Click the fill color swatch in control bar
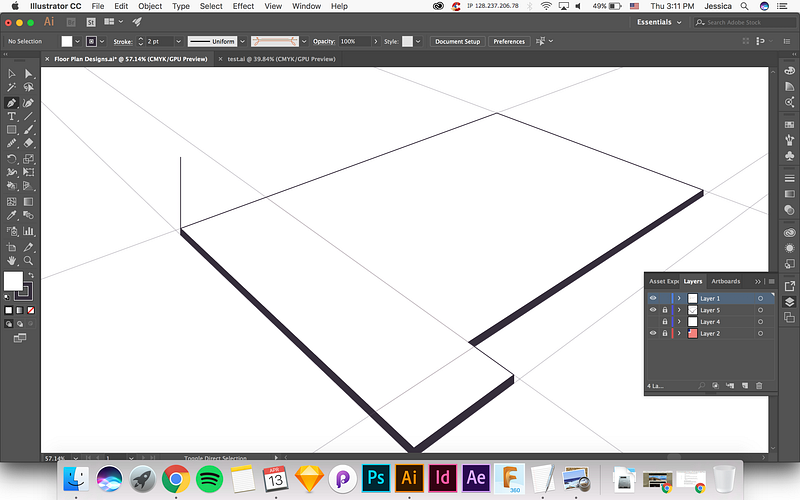The width and height of the screenshot is (800, 500). pos(68,42)
